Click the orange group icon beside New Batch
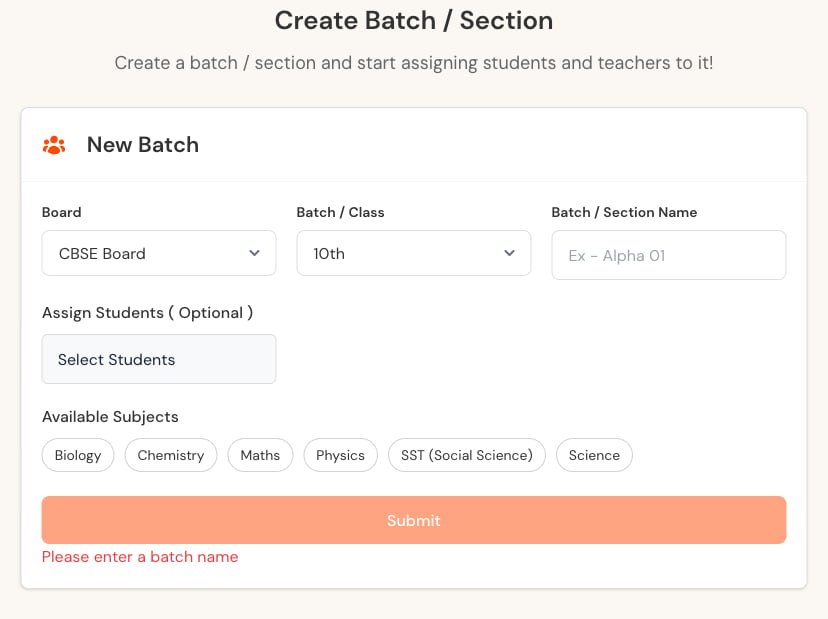Screen dimensions: 828x619 point(54,145)
